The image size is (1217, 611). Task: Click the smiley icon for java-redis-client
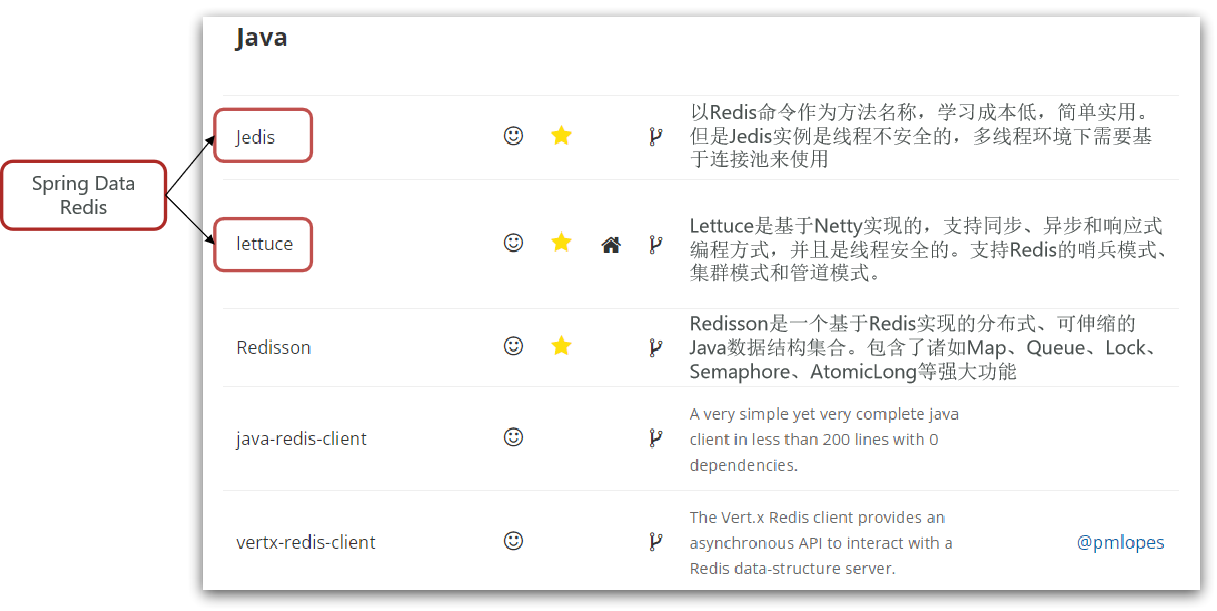pos(513,437)
